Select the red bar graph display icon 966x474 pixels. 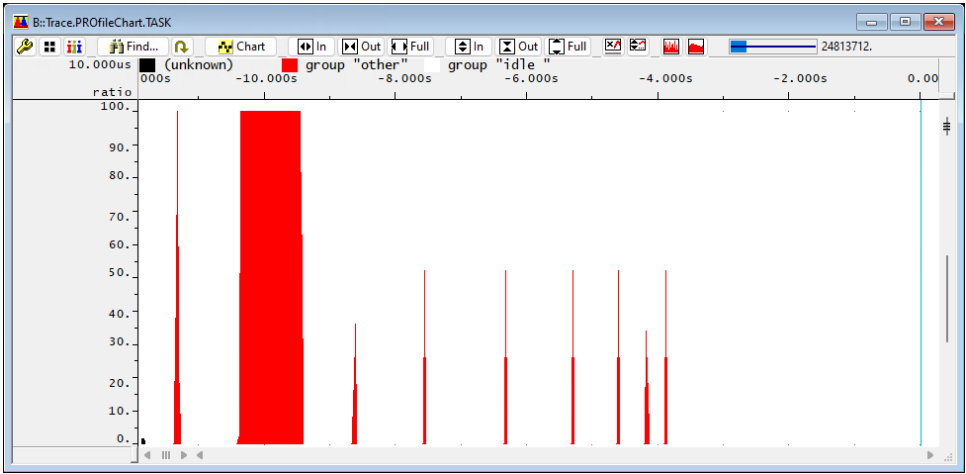[x=671, y=46]
